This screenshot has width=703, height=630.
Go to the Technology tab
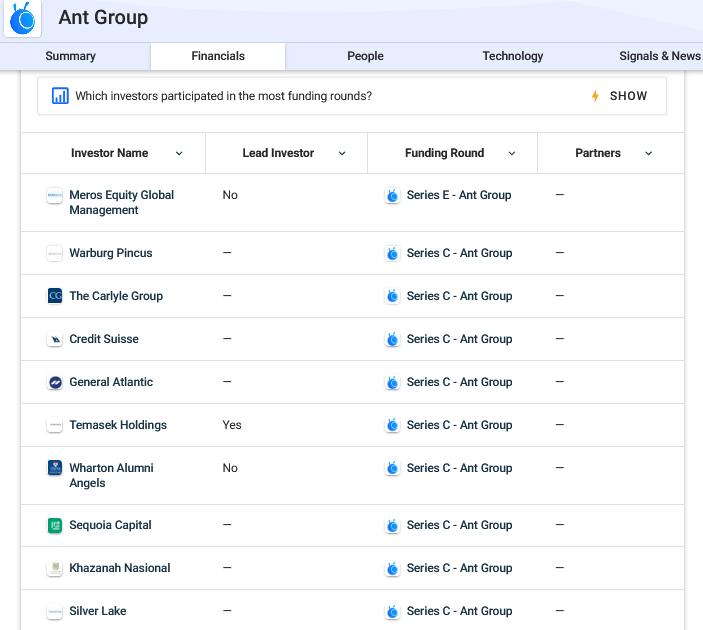[x=512, y=56]
